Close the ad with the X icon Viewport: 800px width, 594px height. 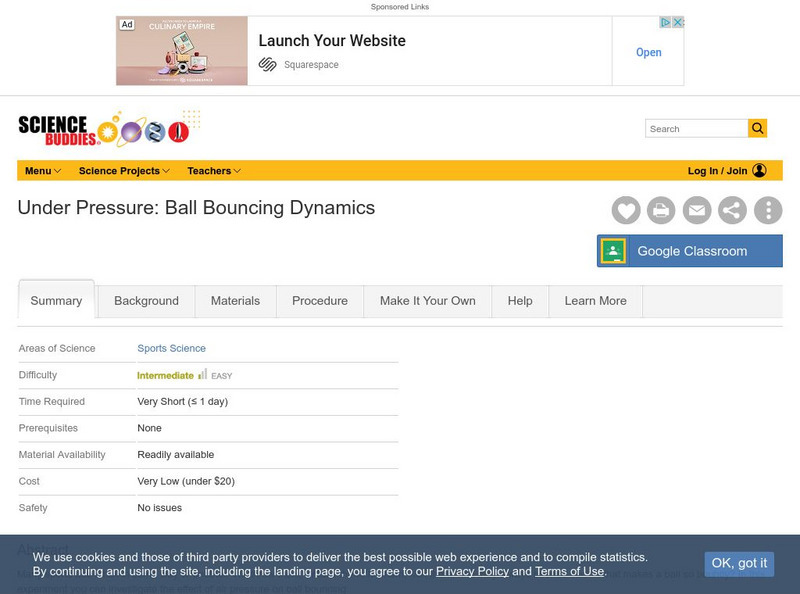[x=677, y=22]
